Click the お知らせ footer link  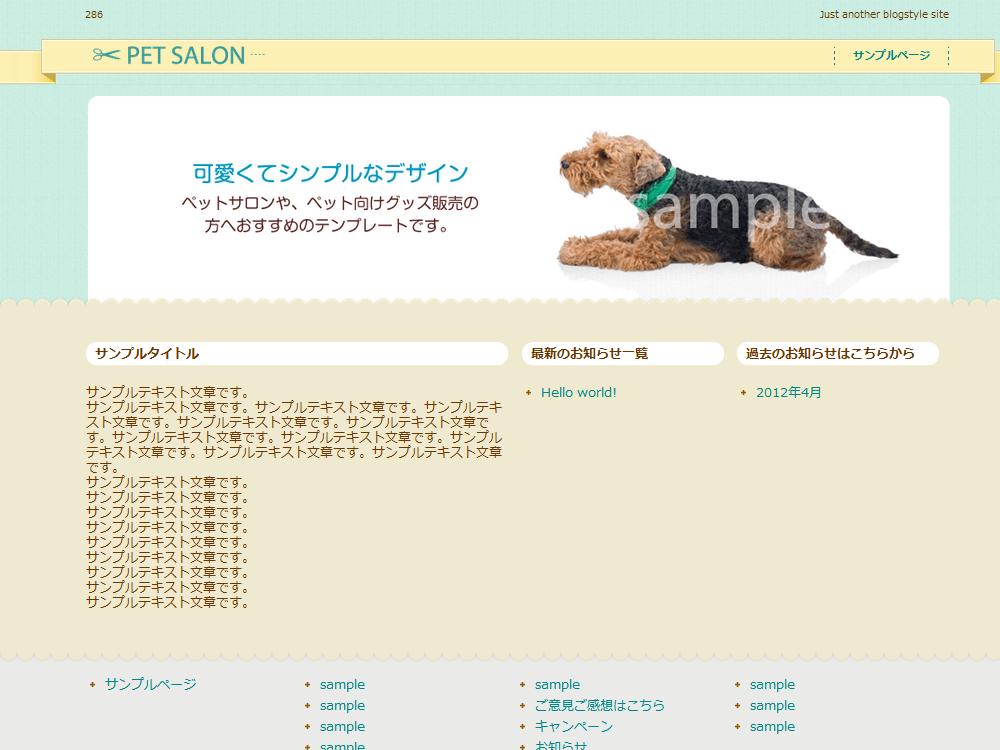(561, 745)
